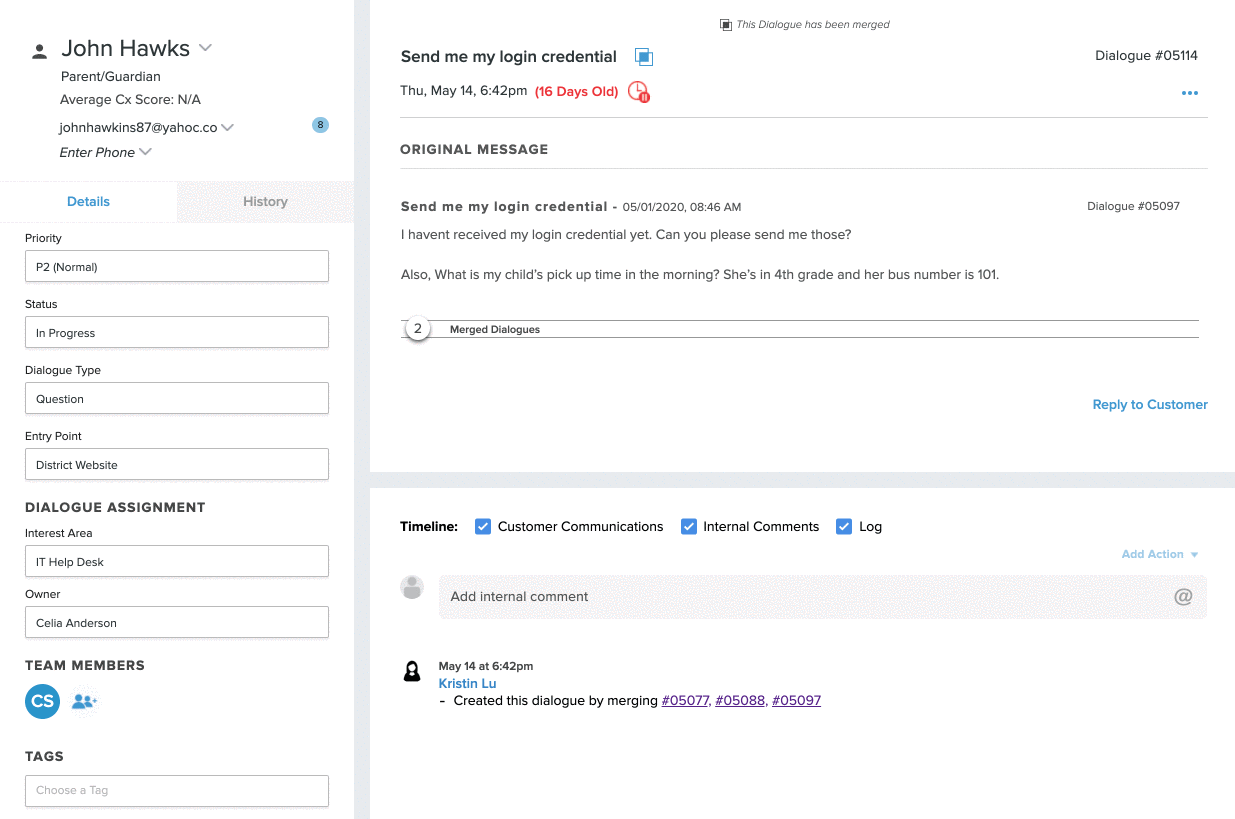The width and height of the screenshot is (1235, 819).
Task: Click the red paused clock icon
Action: coord(638,92)
